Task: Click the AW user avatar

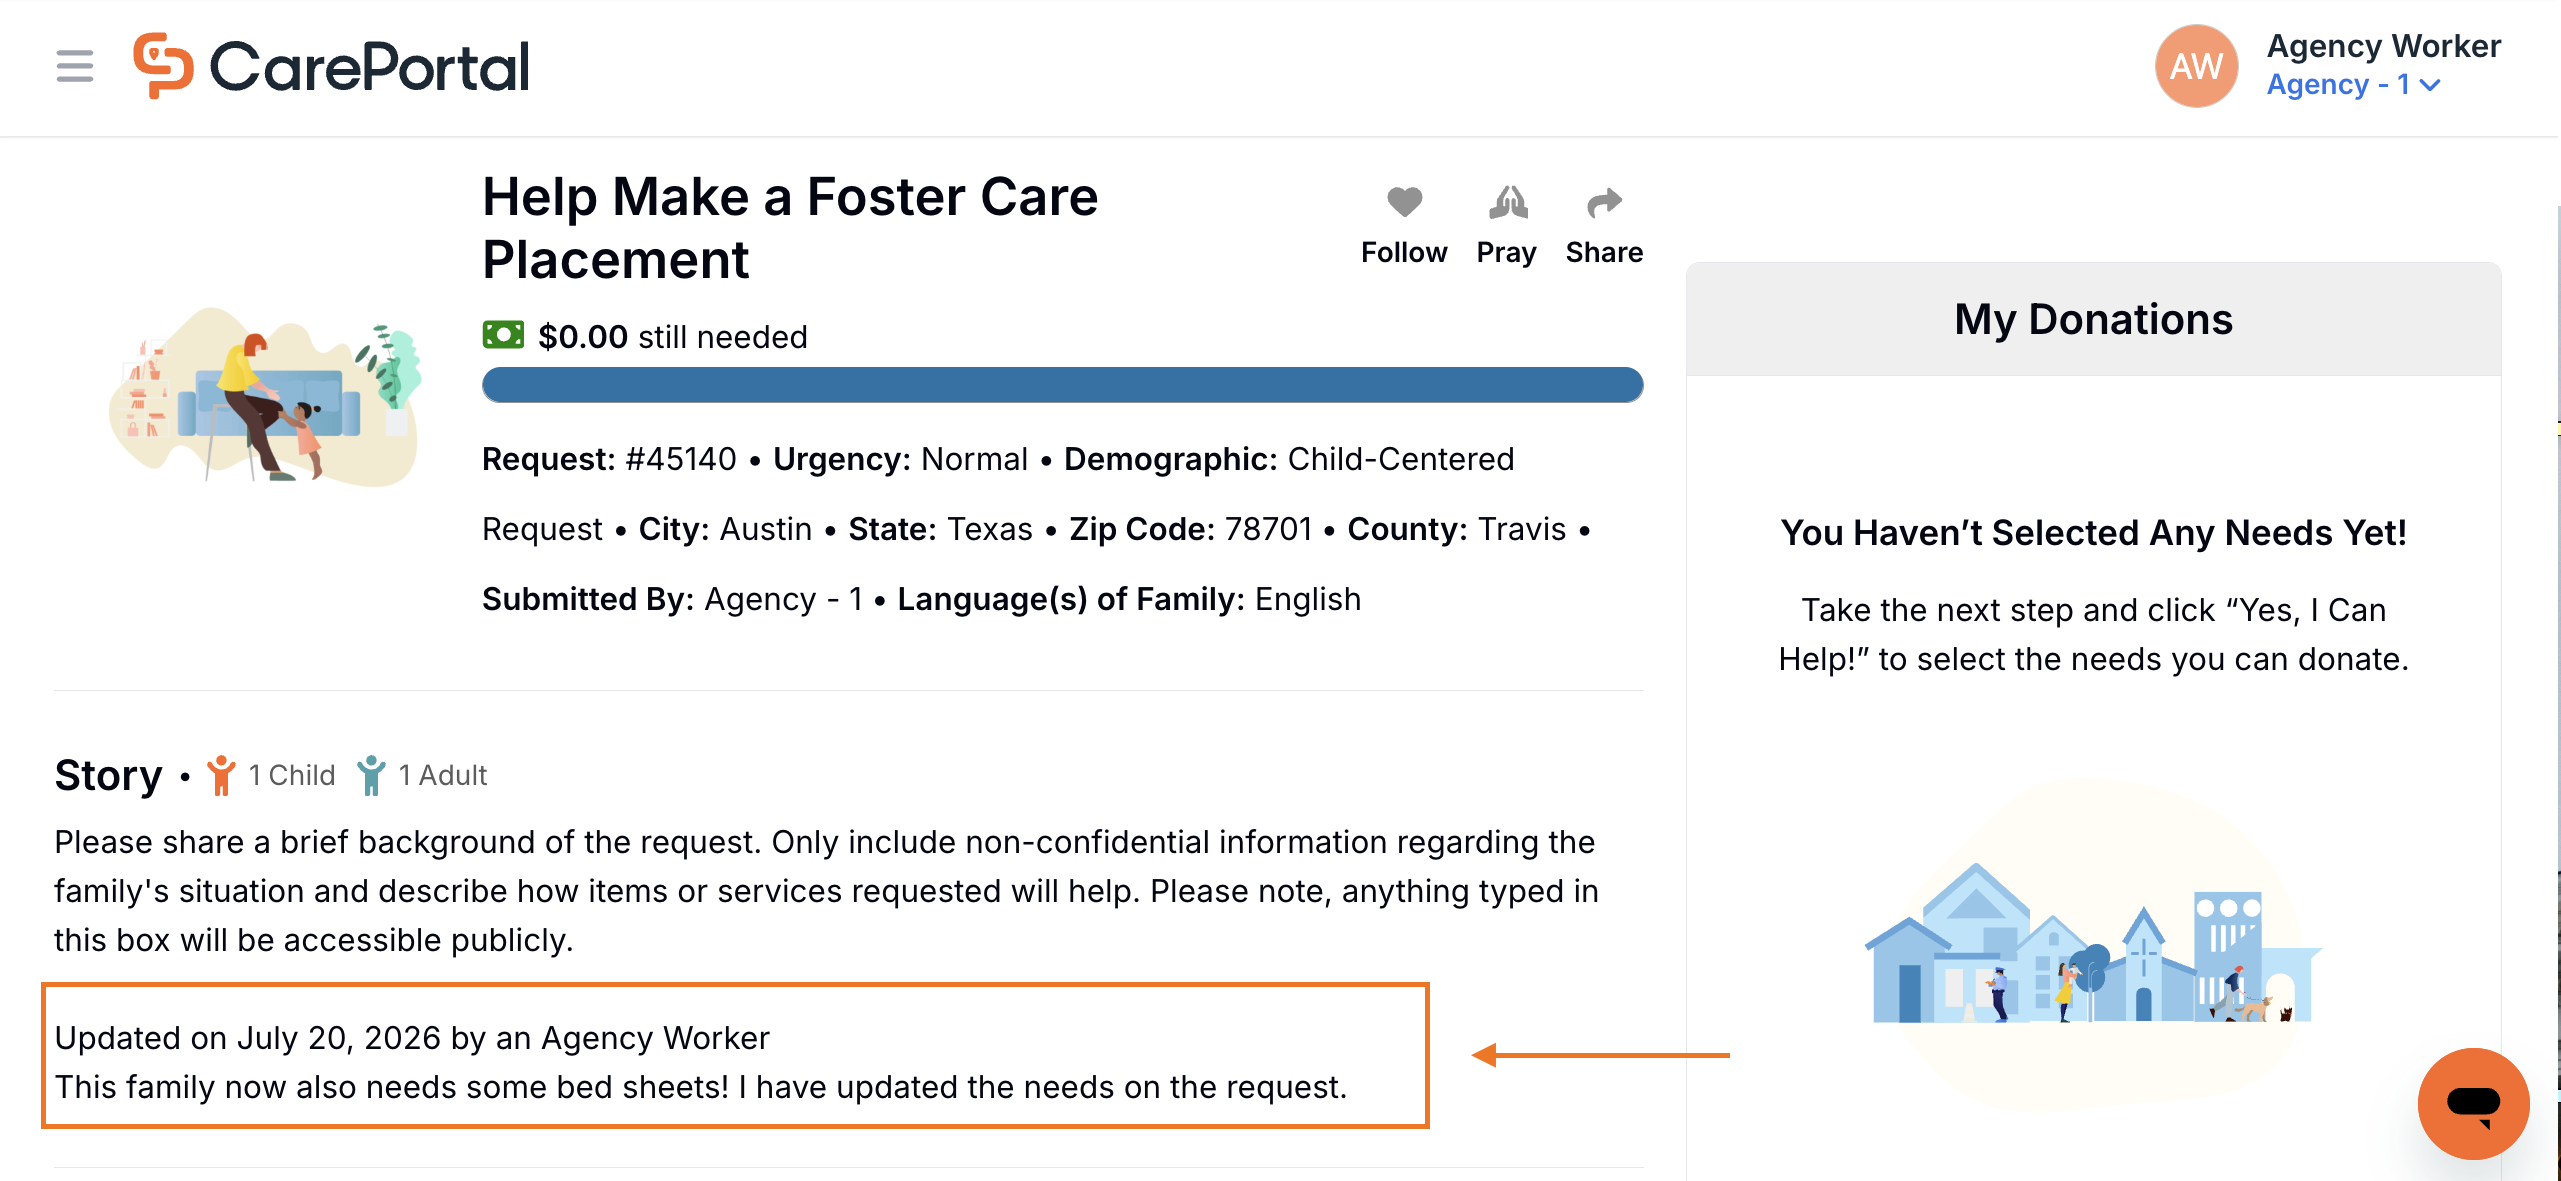Action: [2196, 66]
